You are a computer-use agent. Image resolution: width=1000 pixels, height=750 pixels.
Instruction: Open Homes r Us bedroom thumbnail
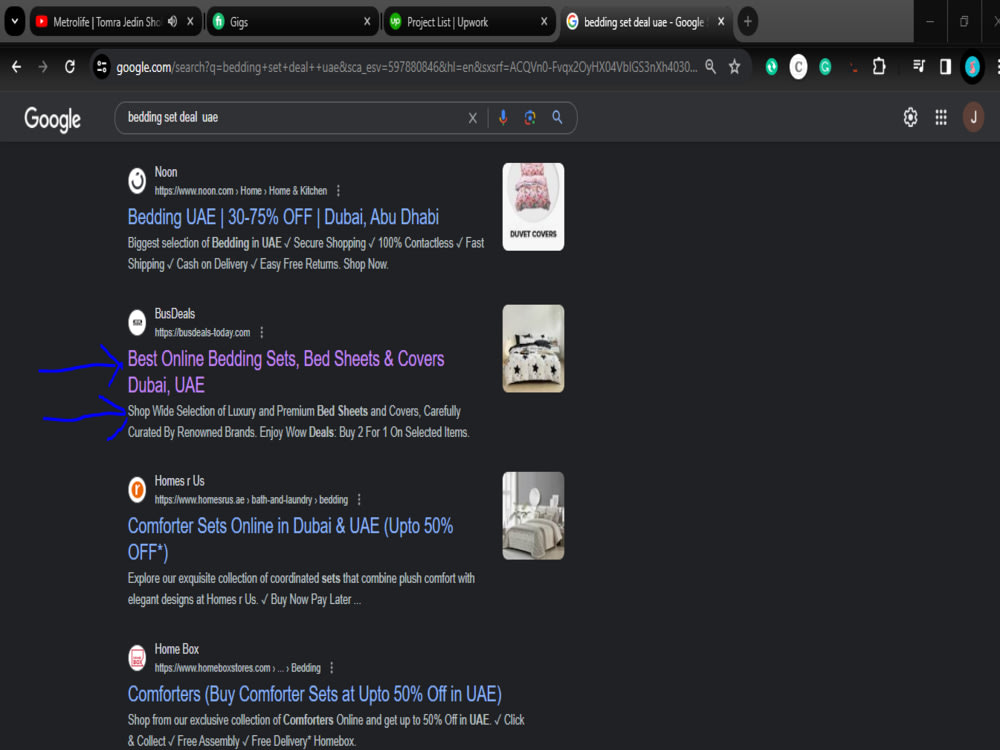pyautogui.click(x=533, y=515)
